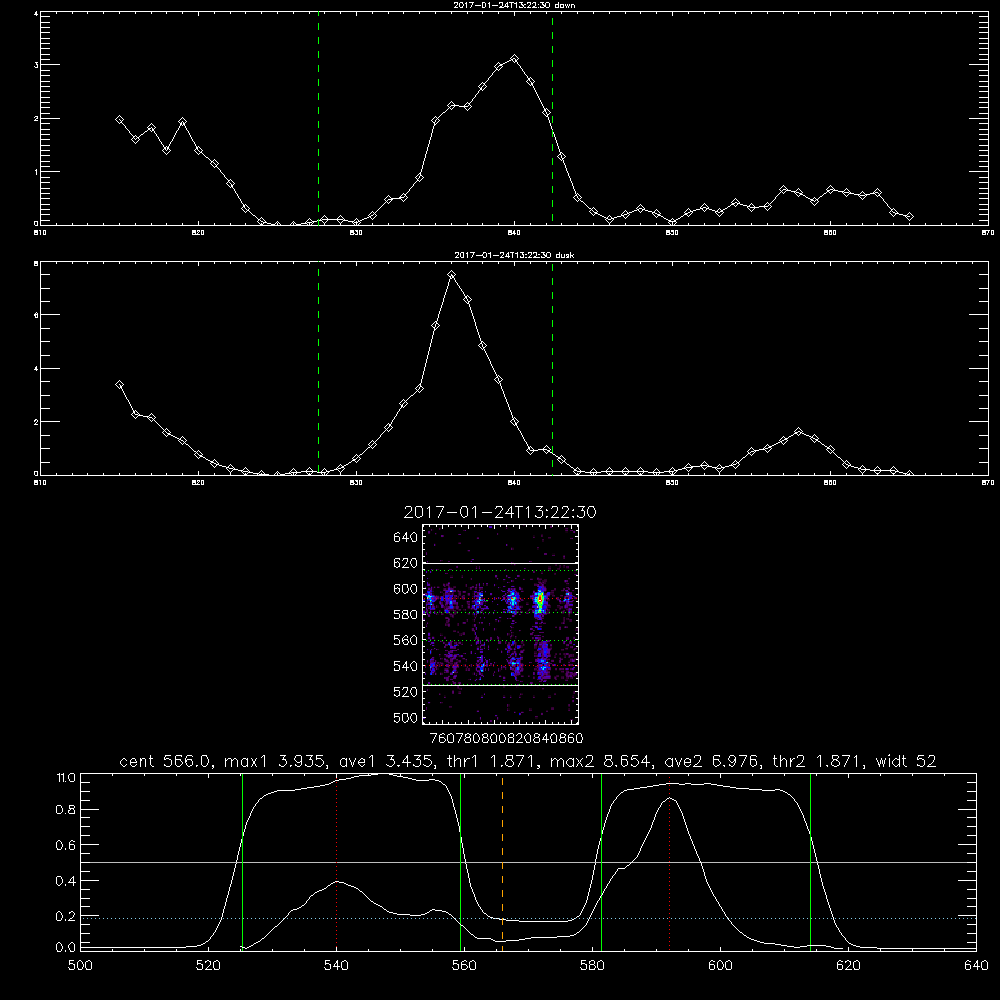The image size is (1000, 1000).
Task: Click y-axis label 520 beside spectral image
Action: tap(406, 692)
